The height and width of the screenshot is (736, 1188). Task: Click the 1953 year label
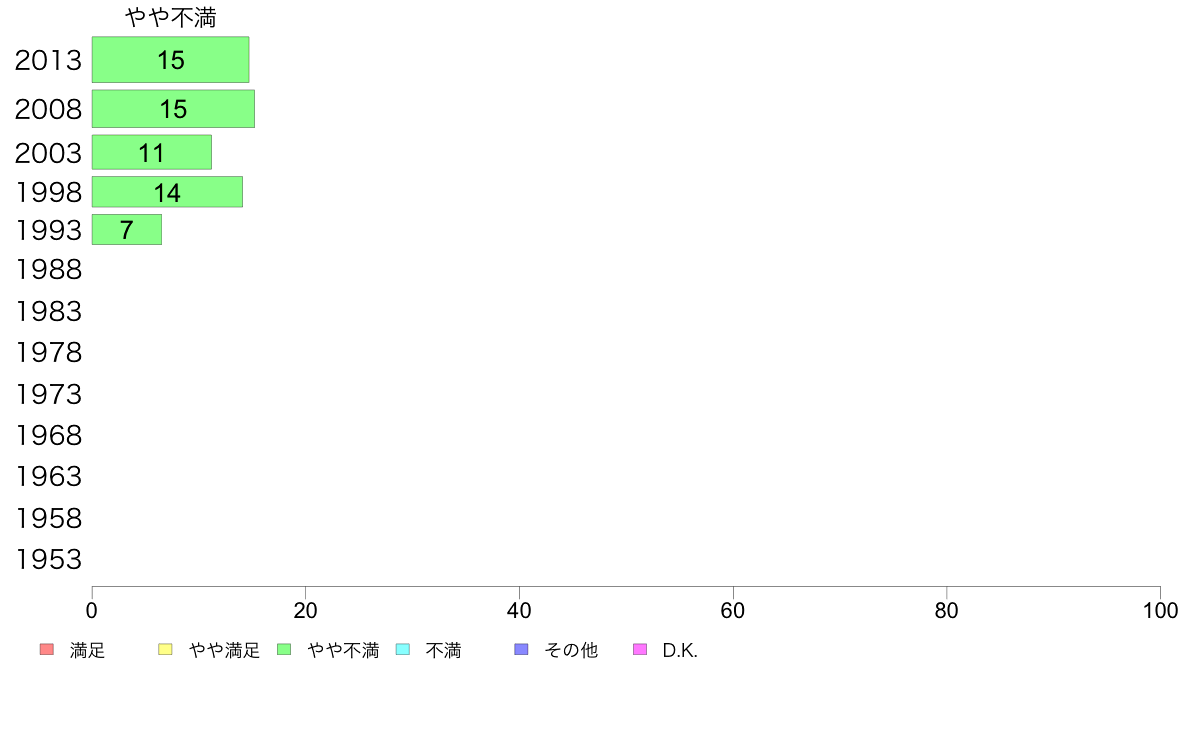click(x=48, y=559)
